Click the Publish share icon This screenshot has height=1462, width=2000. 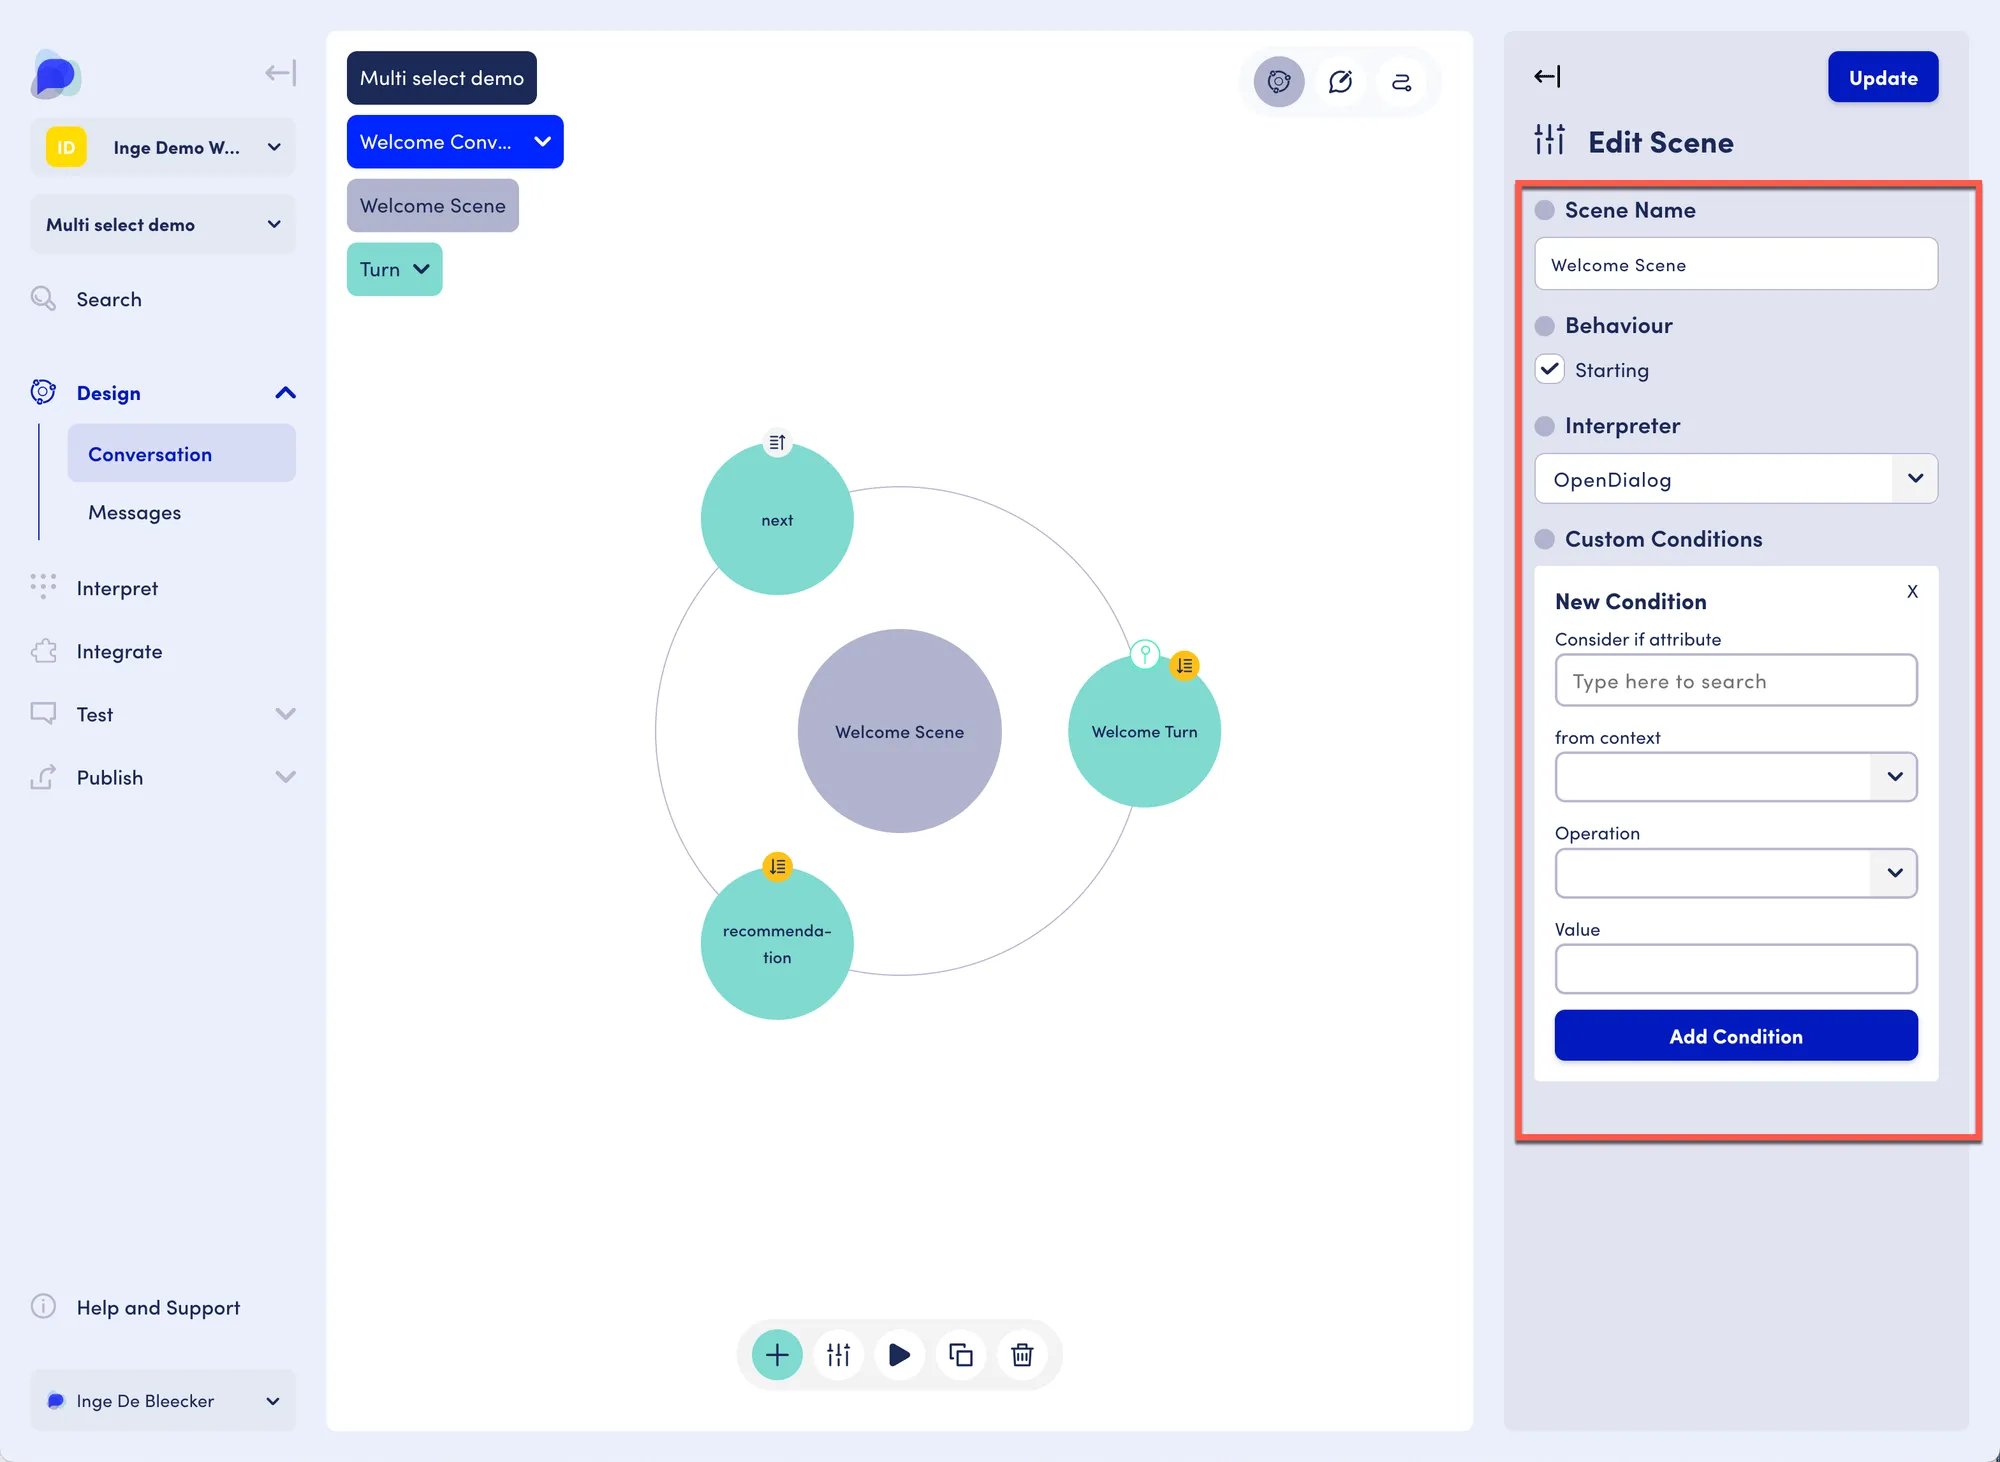(43, 777)
